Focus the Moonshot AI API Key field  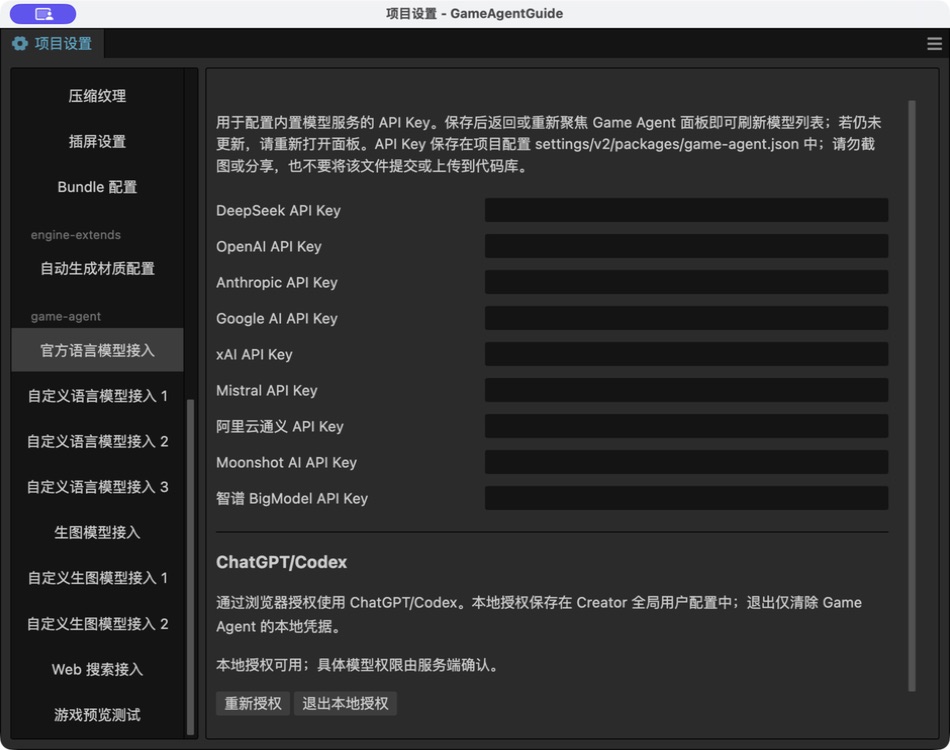coord(686,462)
